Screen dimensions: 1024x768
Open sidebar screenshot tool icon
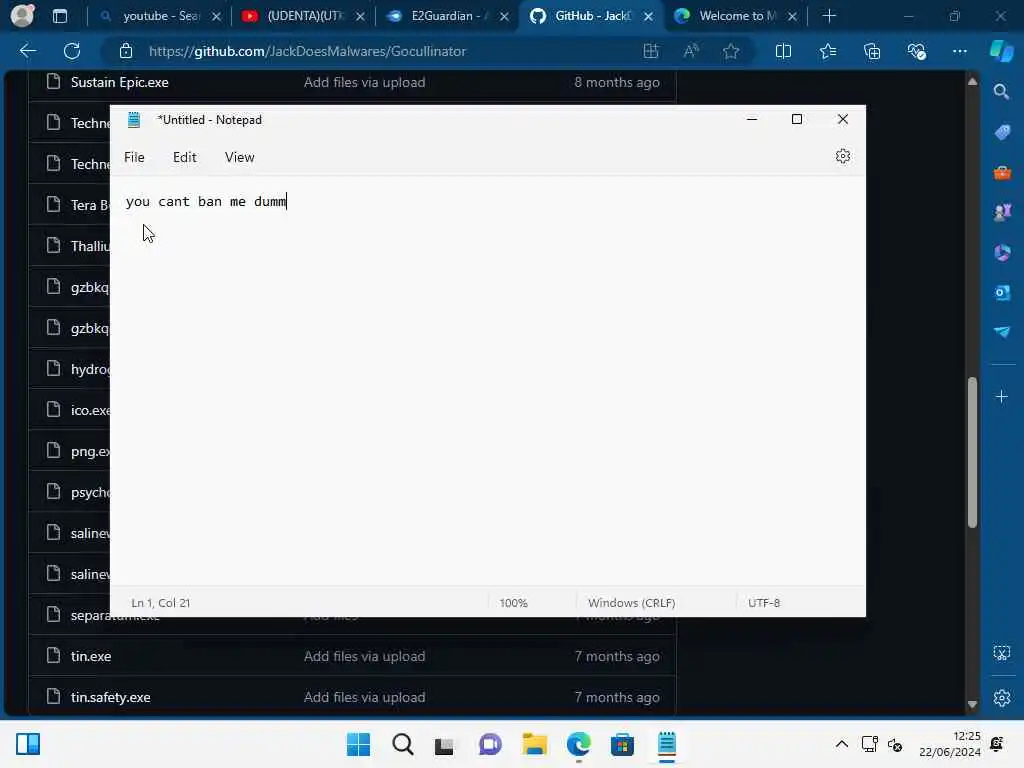1001,652
